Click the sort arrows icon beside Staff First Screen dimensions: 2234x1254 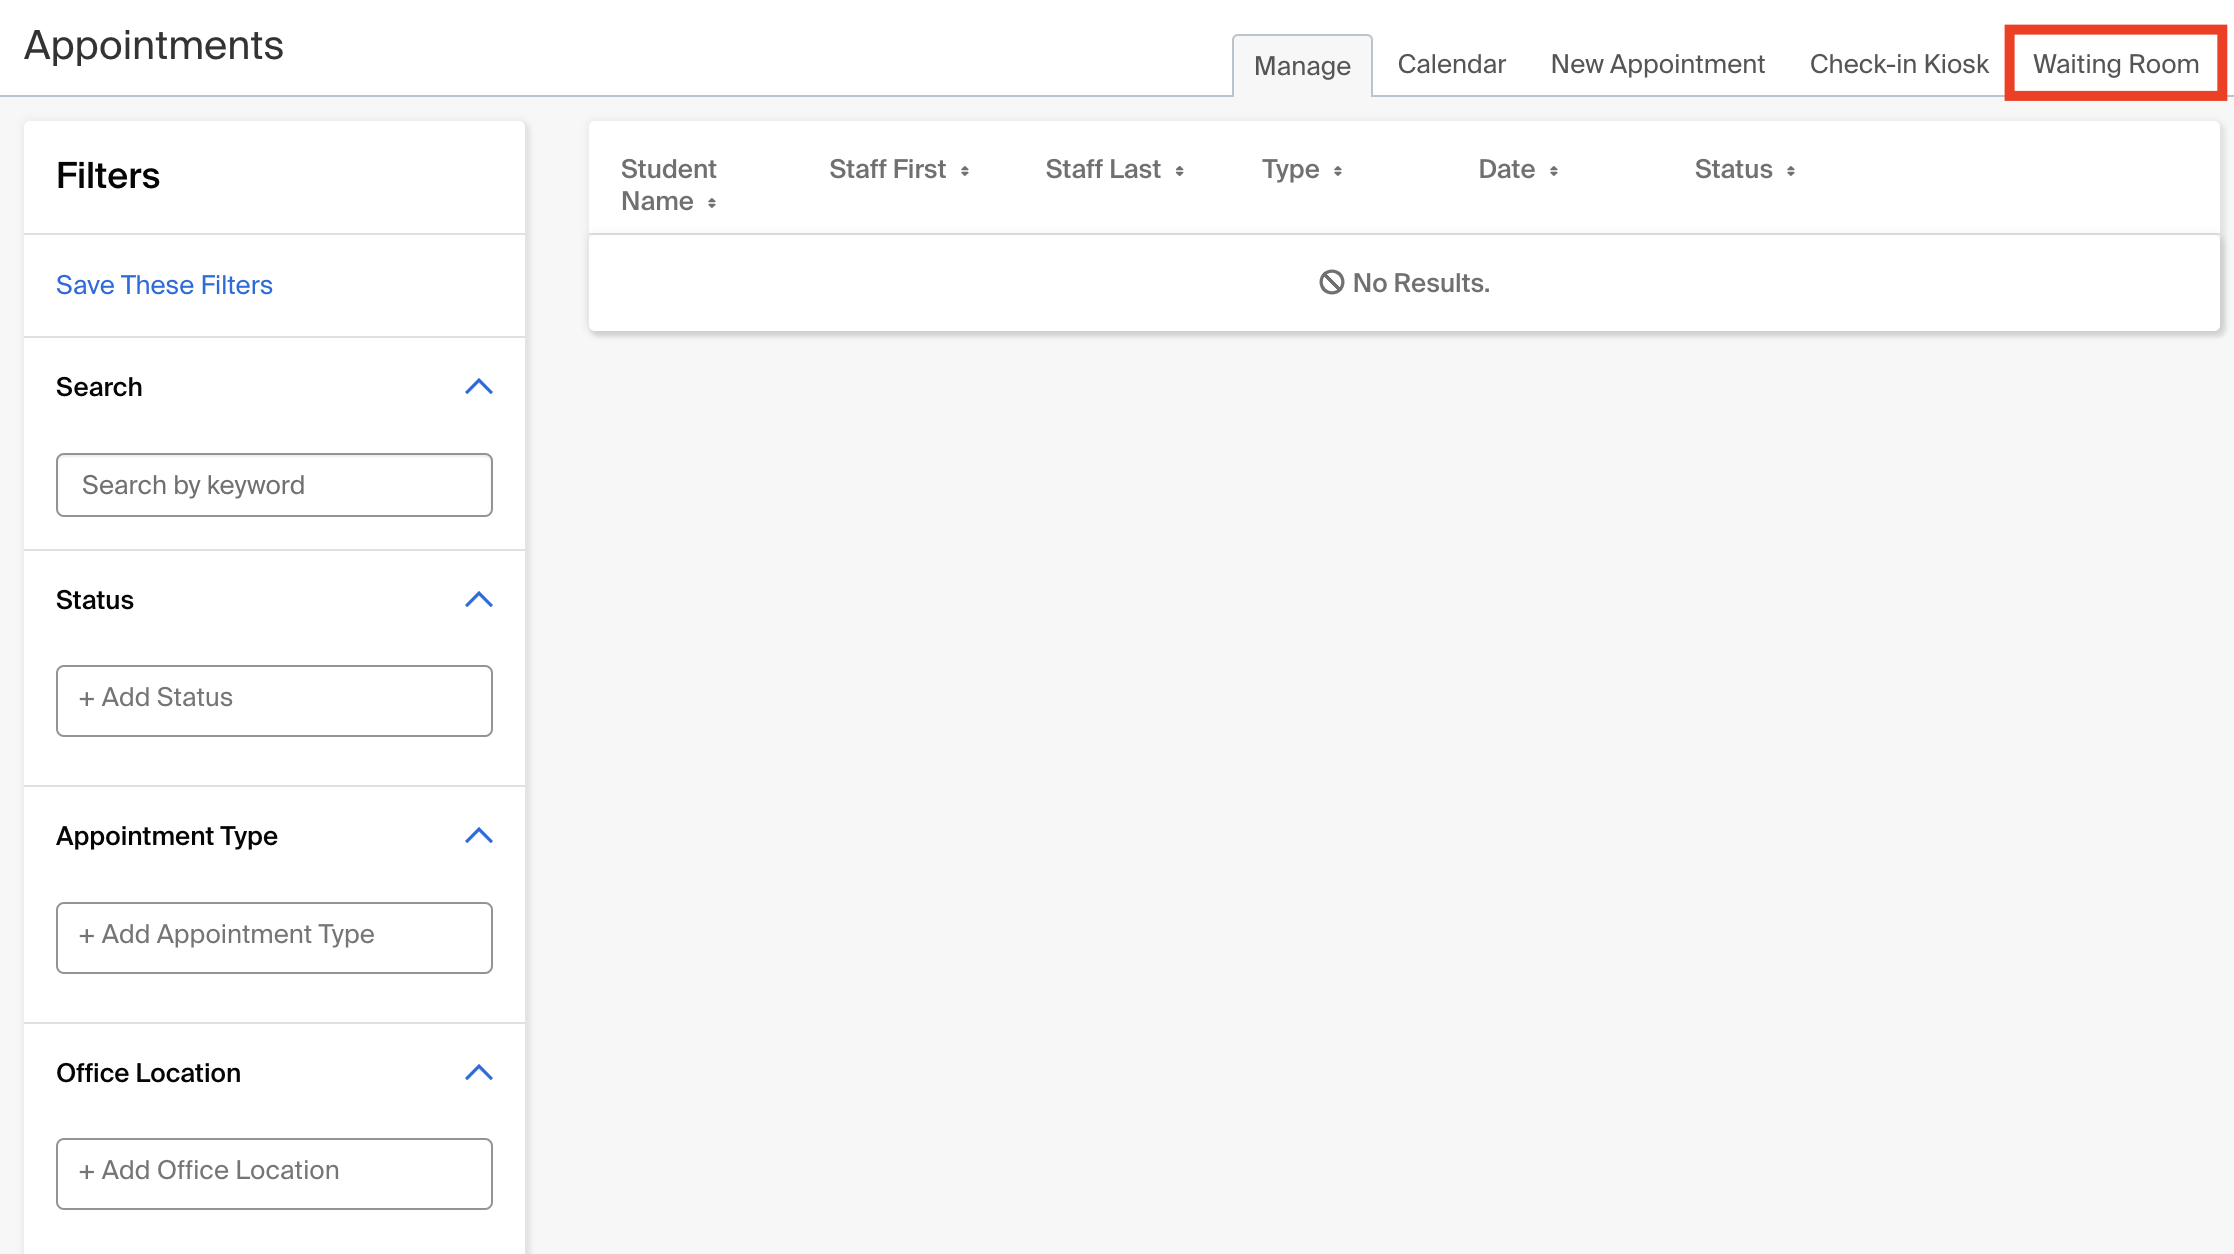click(965, 171)
